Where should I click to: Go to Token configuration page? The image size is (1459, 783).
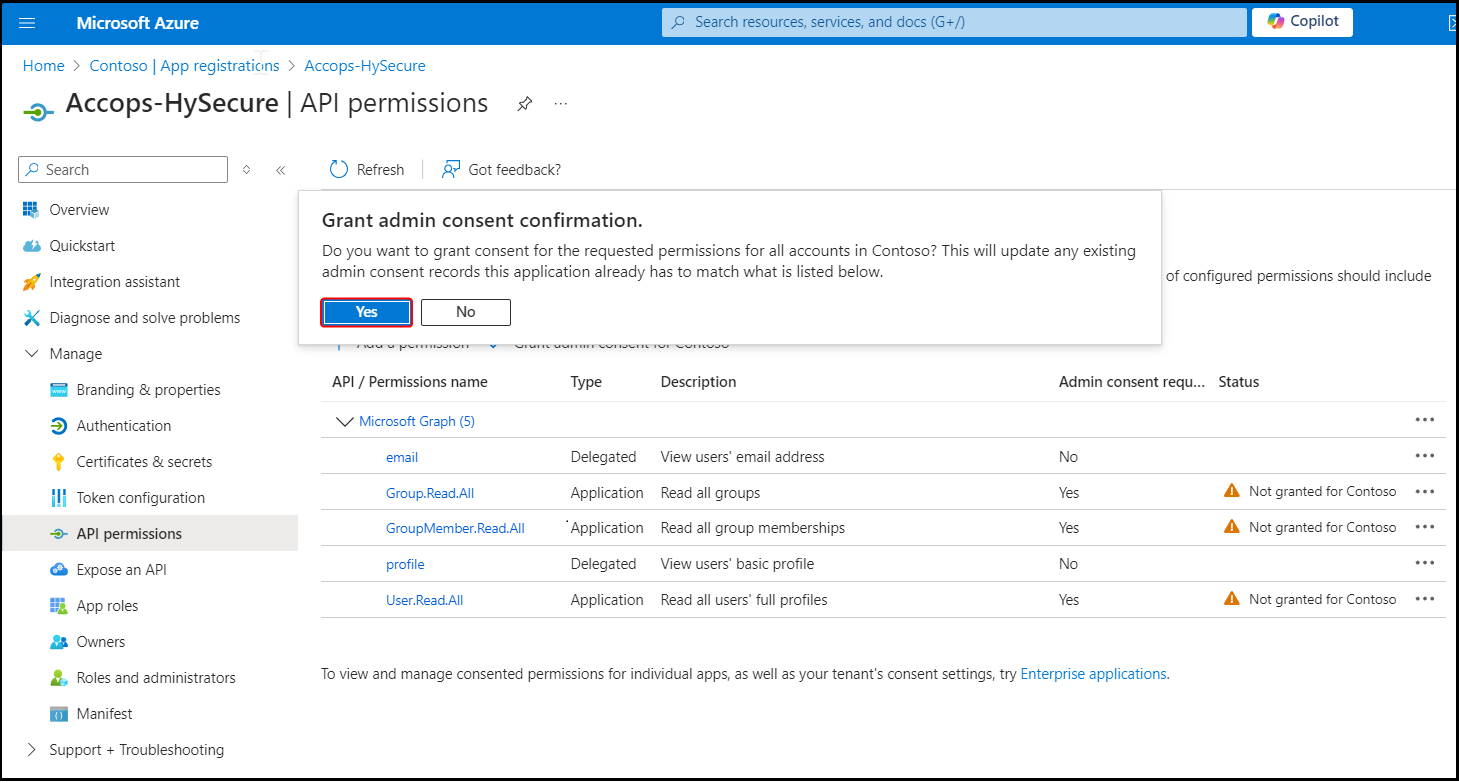(140, 498)
